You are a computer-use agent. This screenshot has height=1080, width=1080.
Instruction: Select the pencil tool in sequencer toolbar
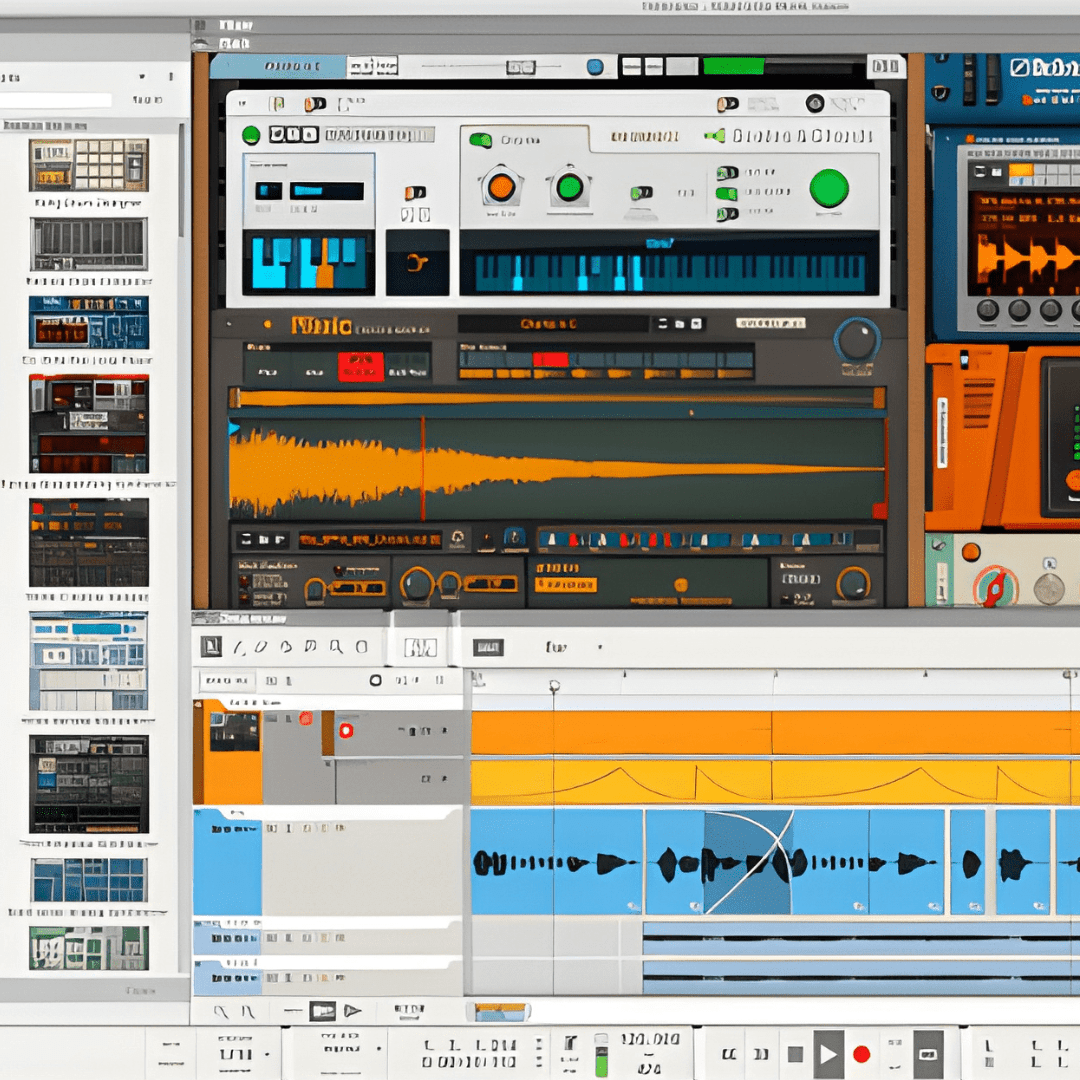[x=238, y=647]
